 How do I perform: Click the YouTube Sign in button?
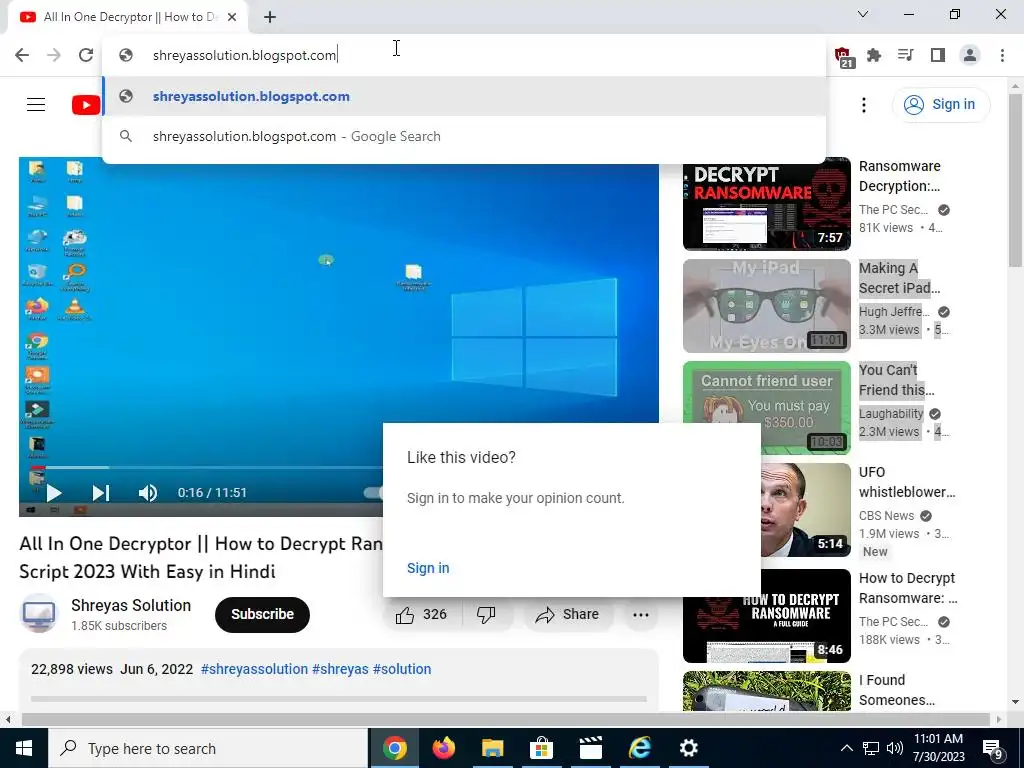tap(941, 104)
